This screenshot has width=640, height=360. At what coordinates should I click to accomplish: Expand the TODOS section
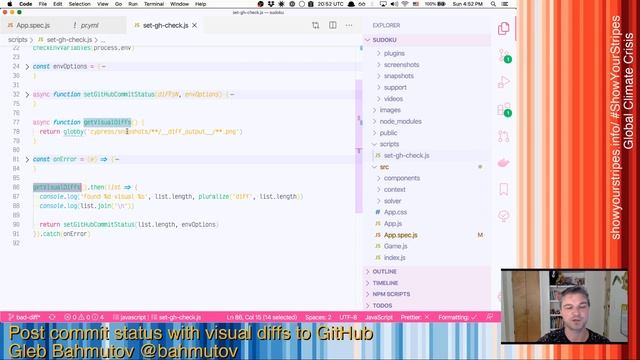pos(382,306)
